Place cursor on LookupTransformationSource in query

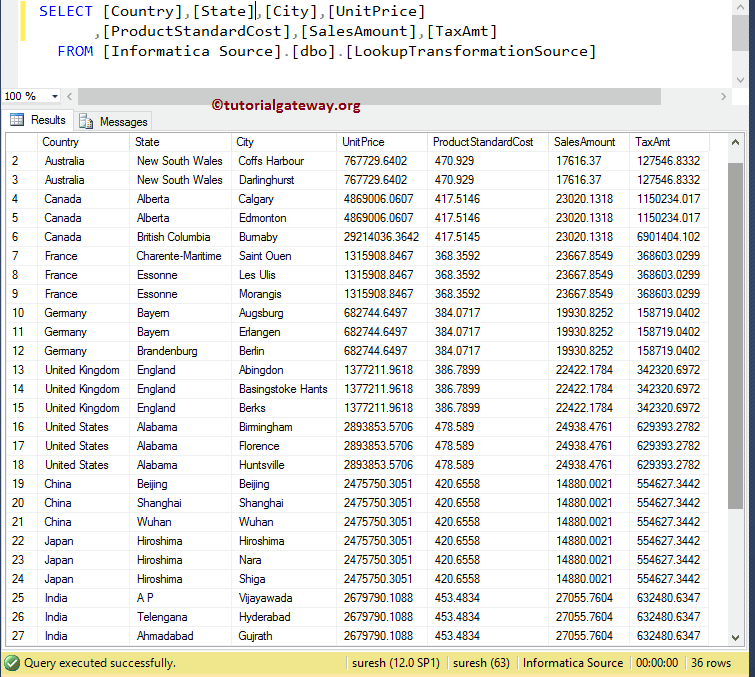pyautogui.click(x=470, y=51)
